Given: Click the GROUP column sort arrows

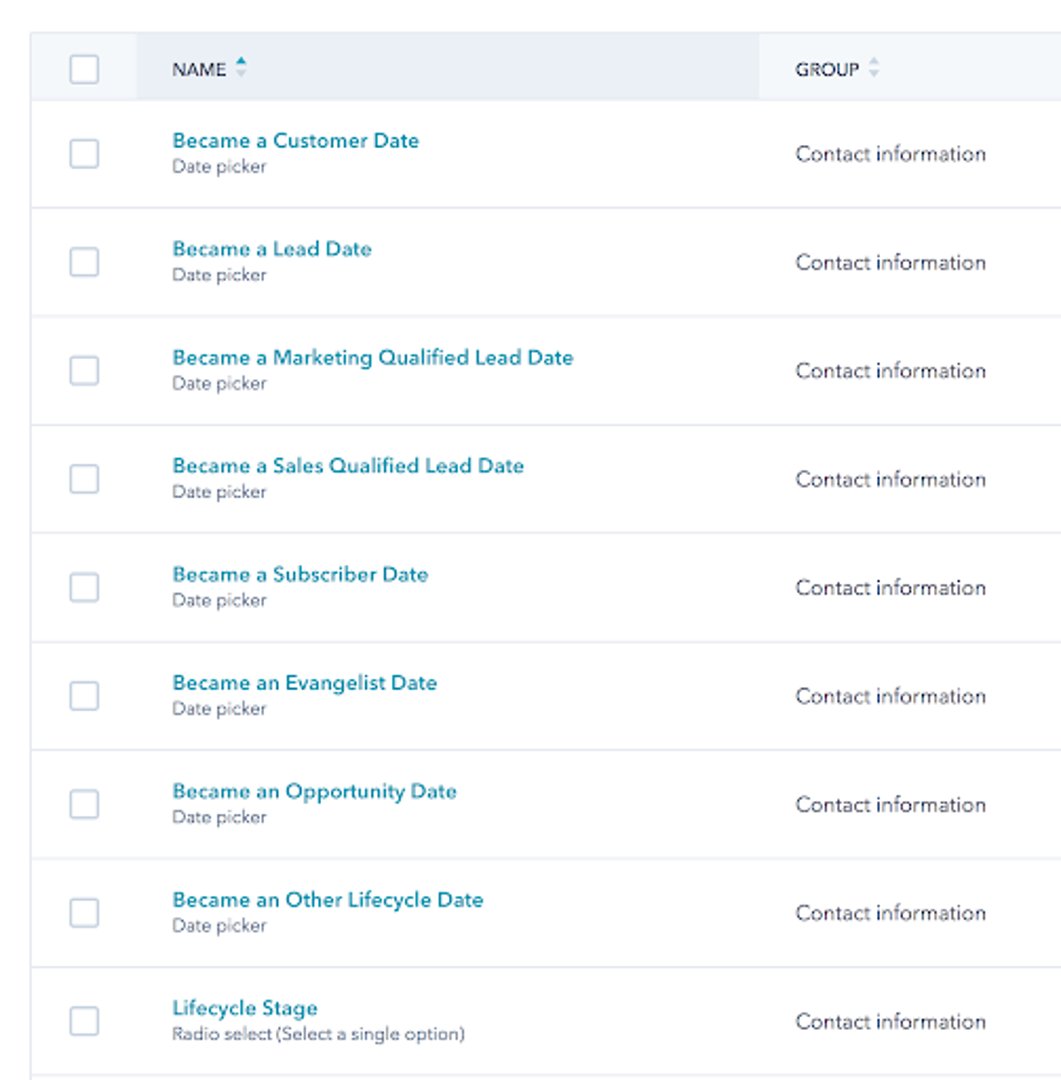Looking at the screenshot, I should coord(875,69).
